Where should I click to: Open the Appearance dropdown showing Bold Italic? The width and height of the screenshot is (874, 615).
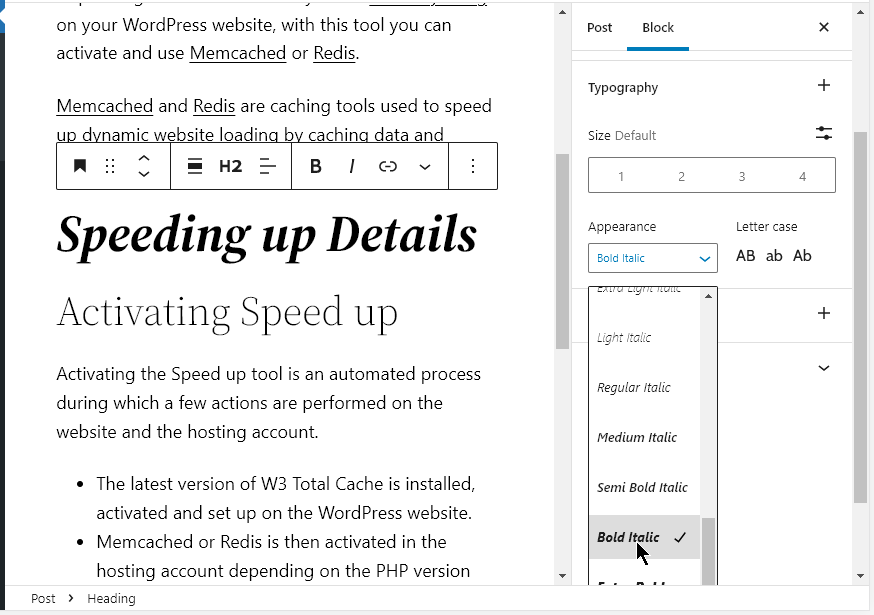(x=652, y=258)
